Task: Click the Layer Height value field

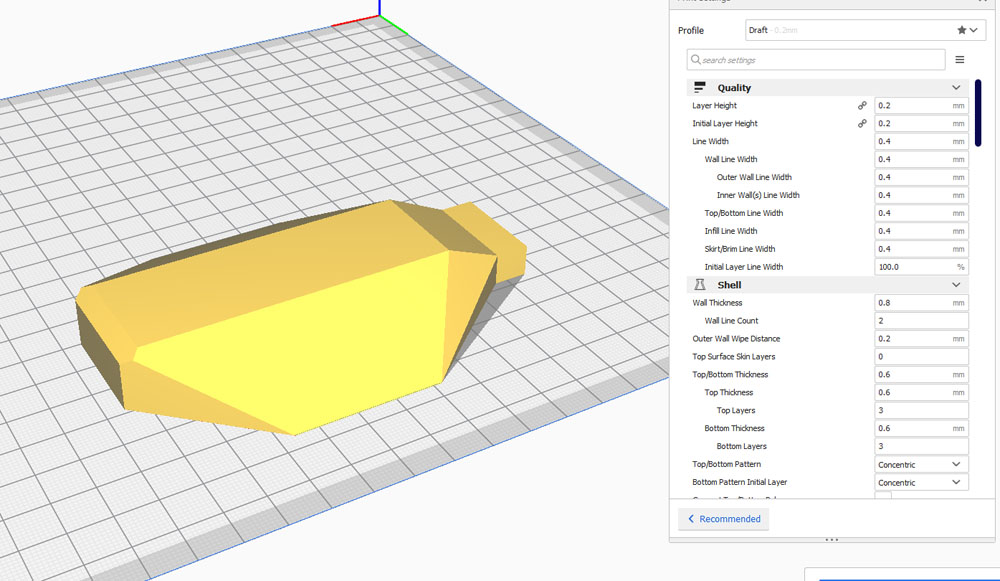Action: coord(921,105)
